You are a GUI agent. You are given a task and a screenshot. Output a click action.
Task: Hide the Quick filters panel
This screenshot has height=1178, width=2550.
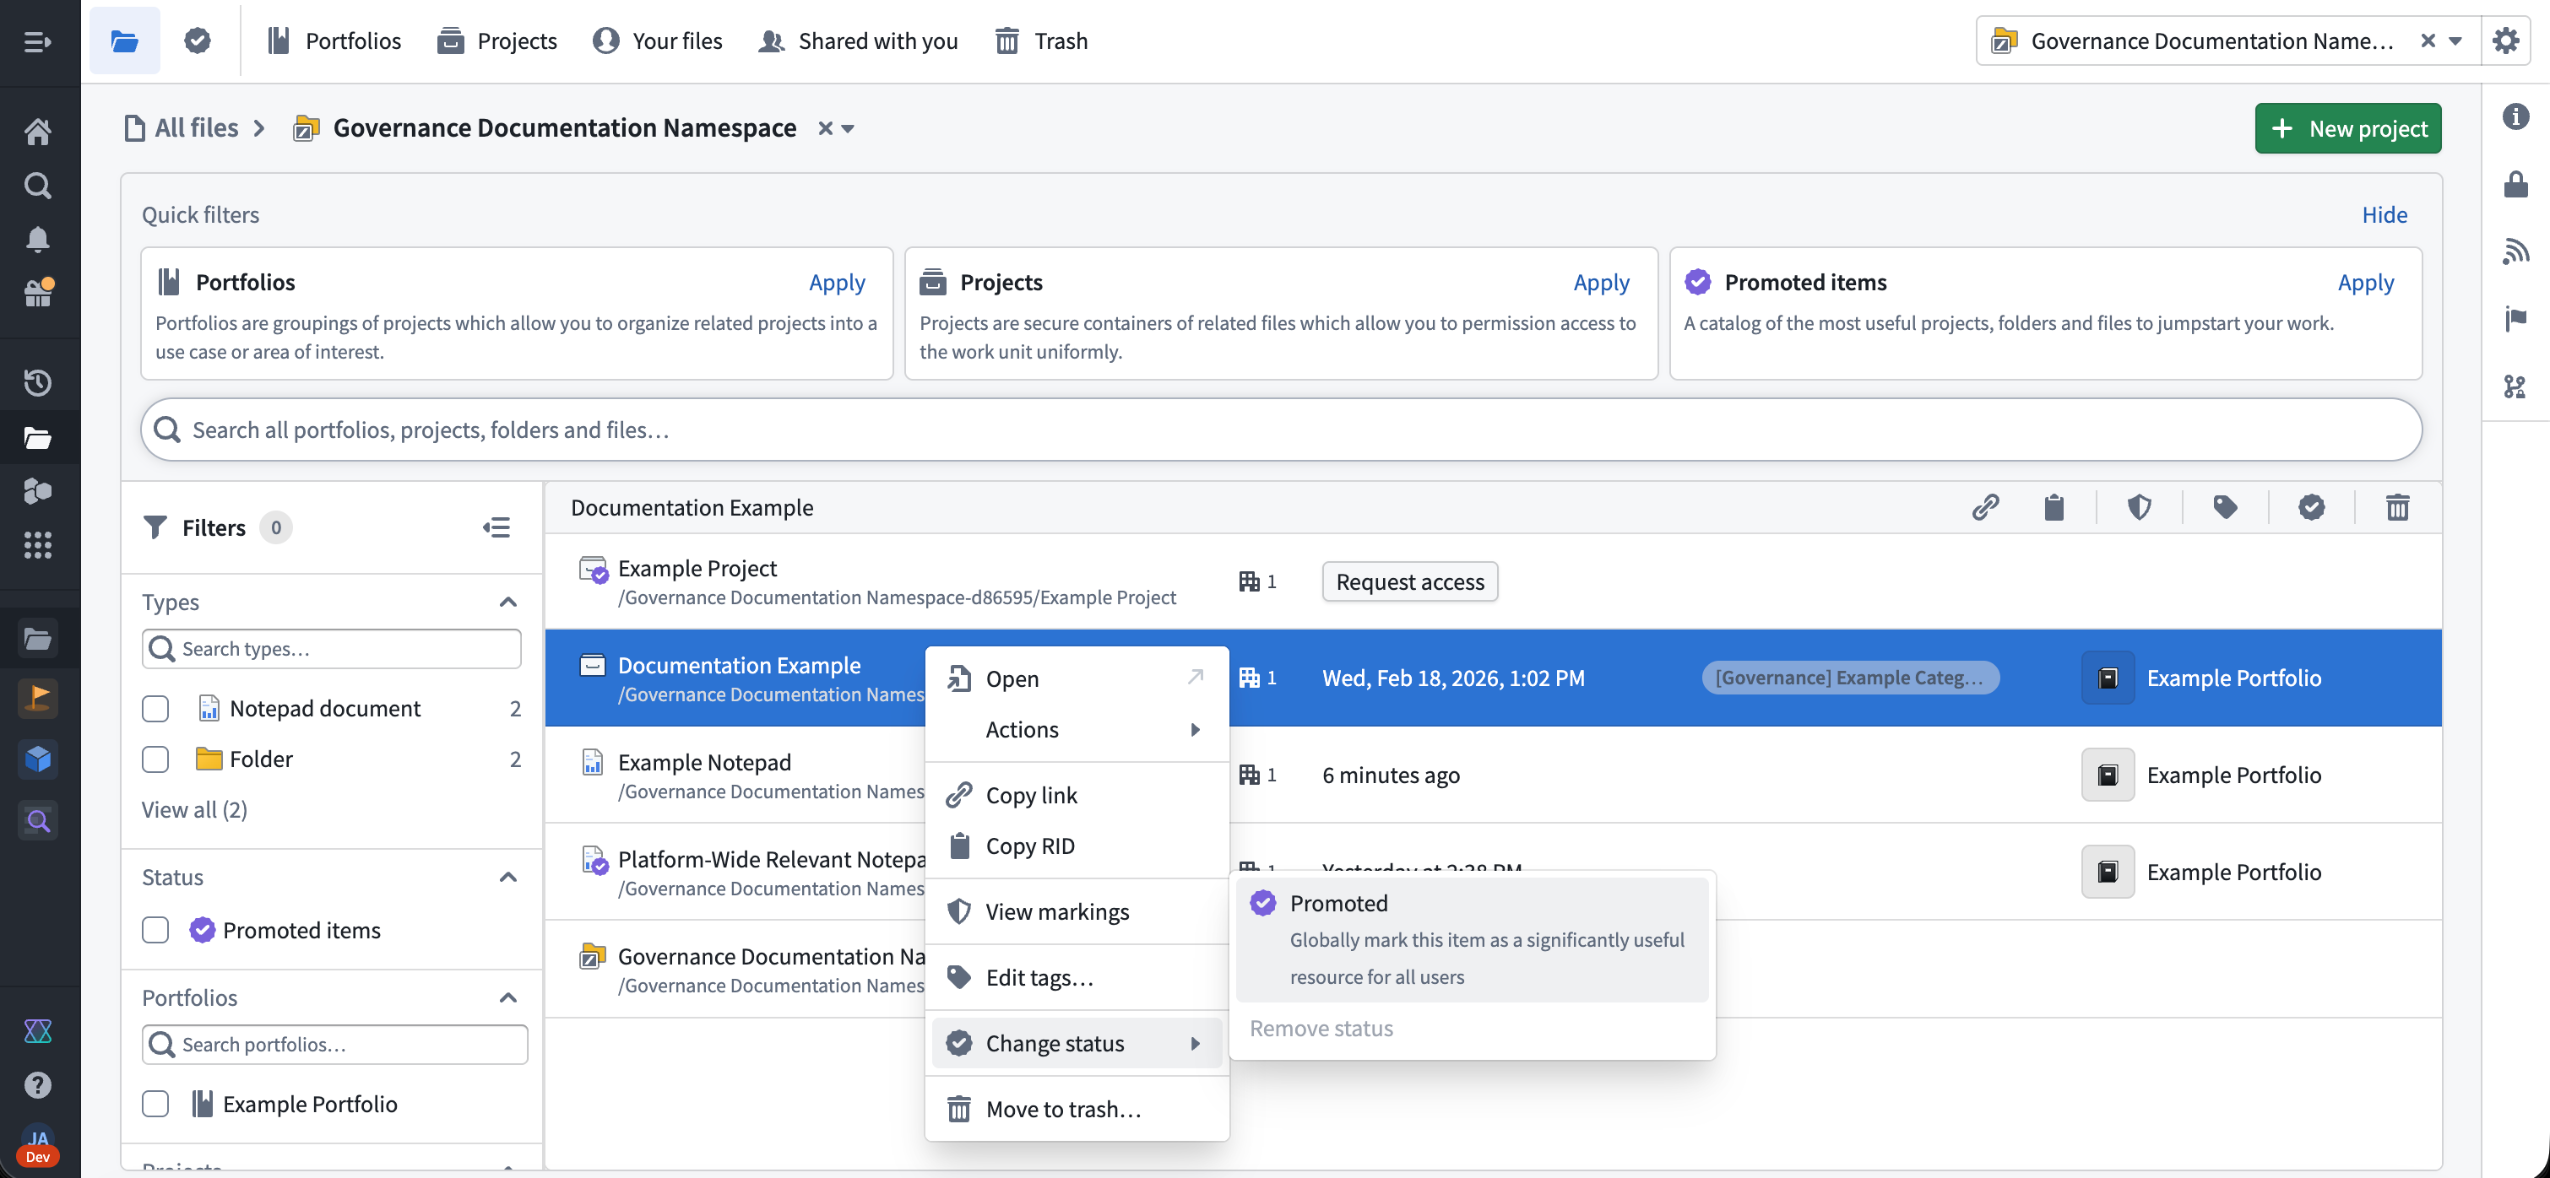pos(2384,214)
